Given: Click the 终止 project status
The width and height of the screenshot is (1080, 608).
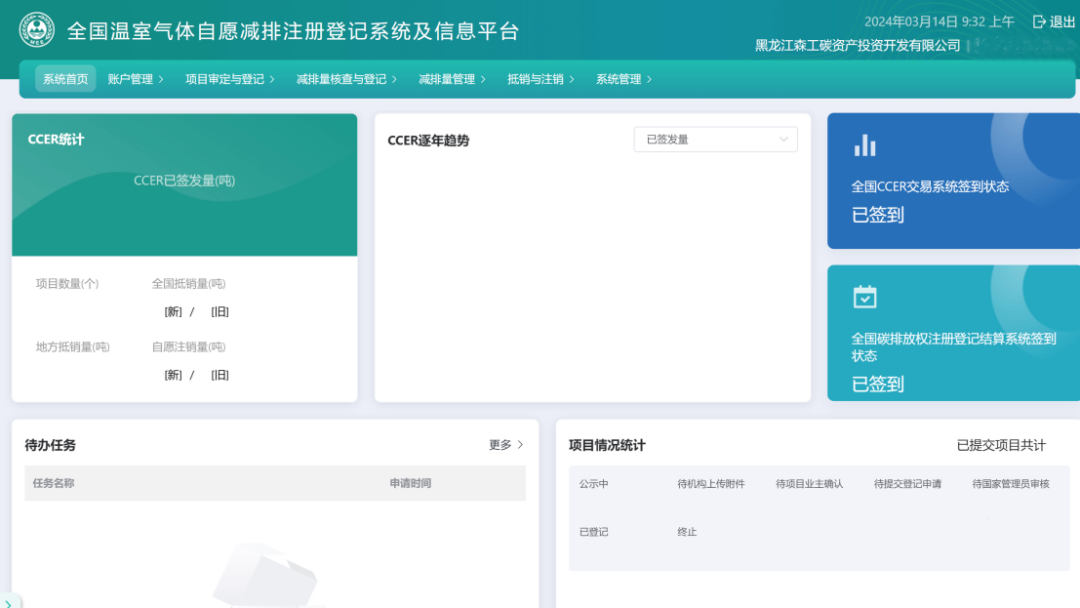Looking at the screenshot, I should pyautogui.click(x=687, y=532).
